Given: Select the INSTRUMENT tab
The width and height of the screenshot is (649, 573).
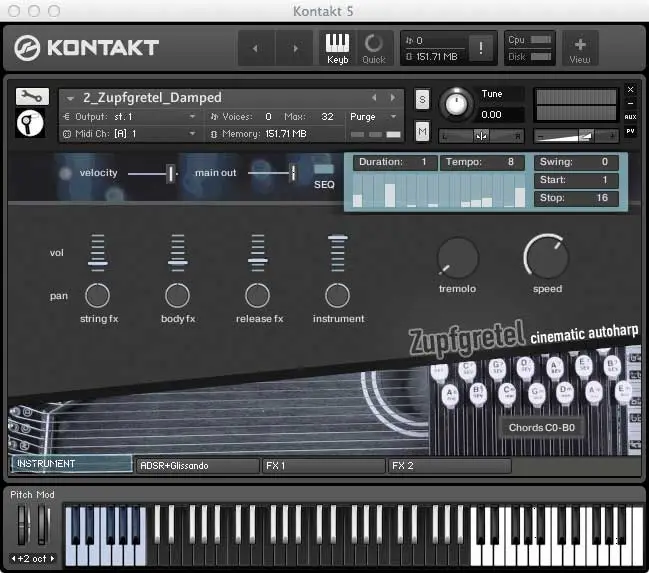Looking at the screenshot, I should click(x=72, y=464).
